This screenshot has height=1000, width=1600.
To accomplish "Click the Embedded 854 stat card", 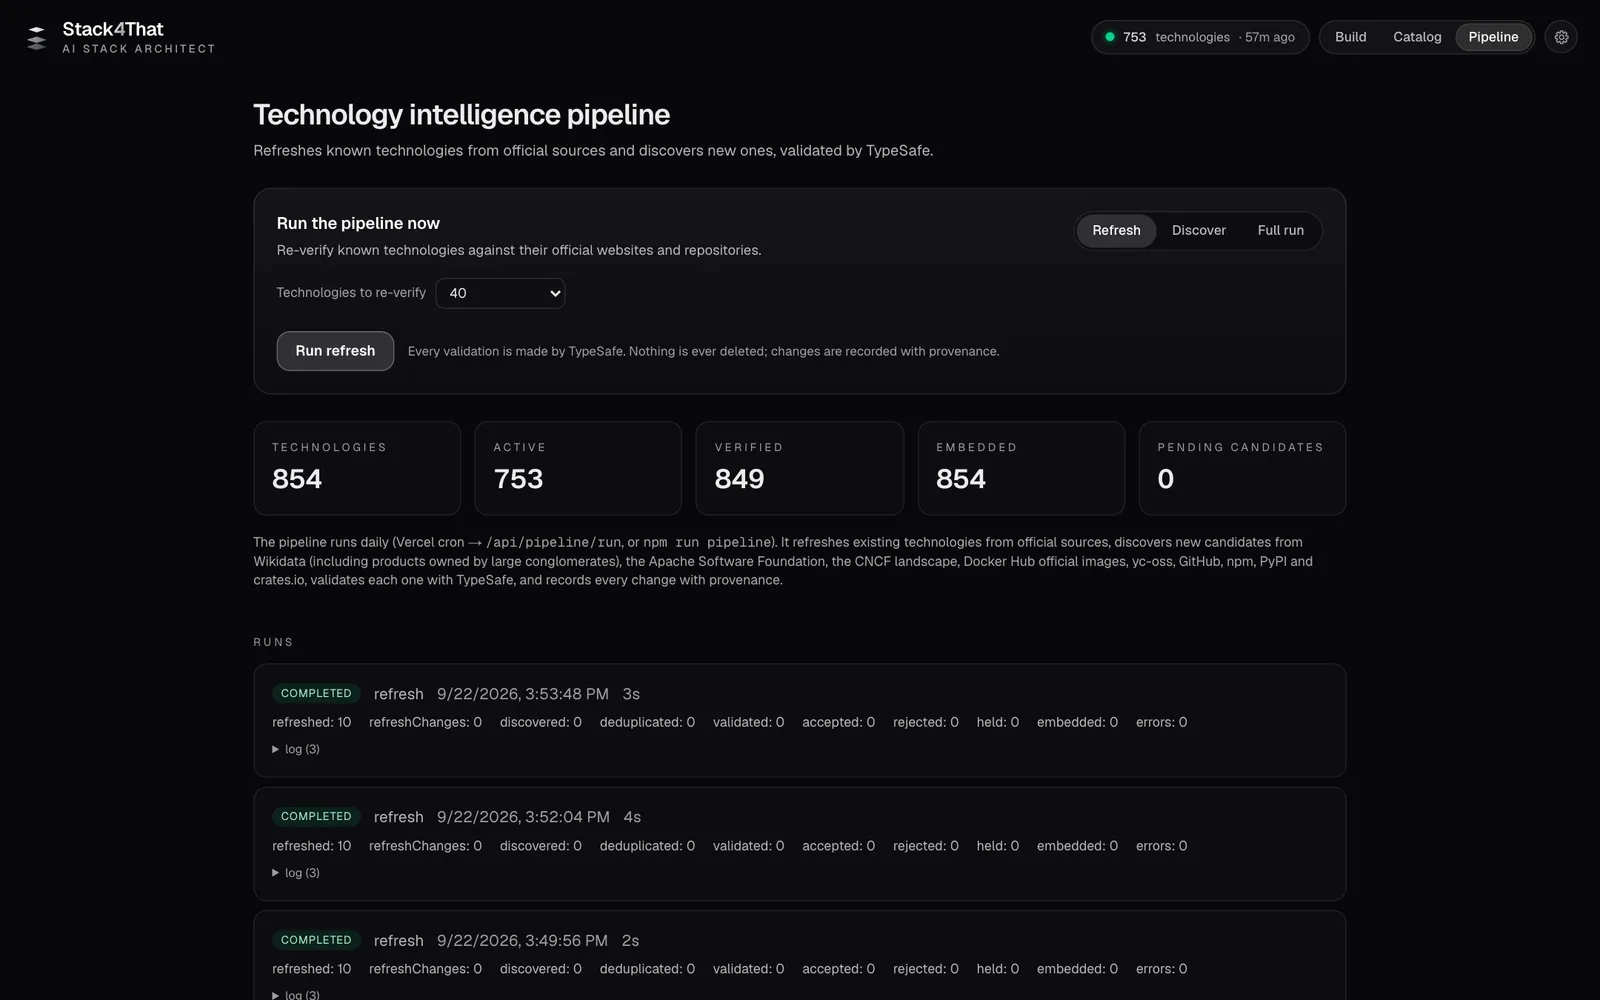I will 1021,468.
